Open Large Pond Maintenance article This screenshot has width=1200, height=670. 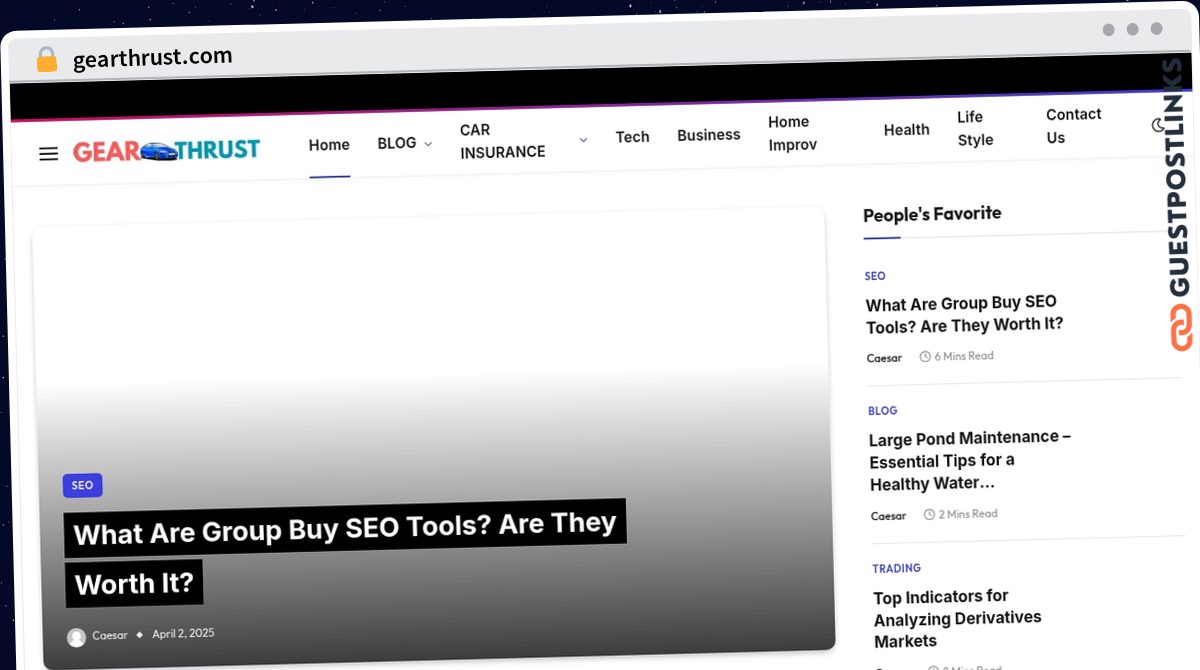tap(970, 461)
